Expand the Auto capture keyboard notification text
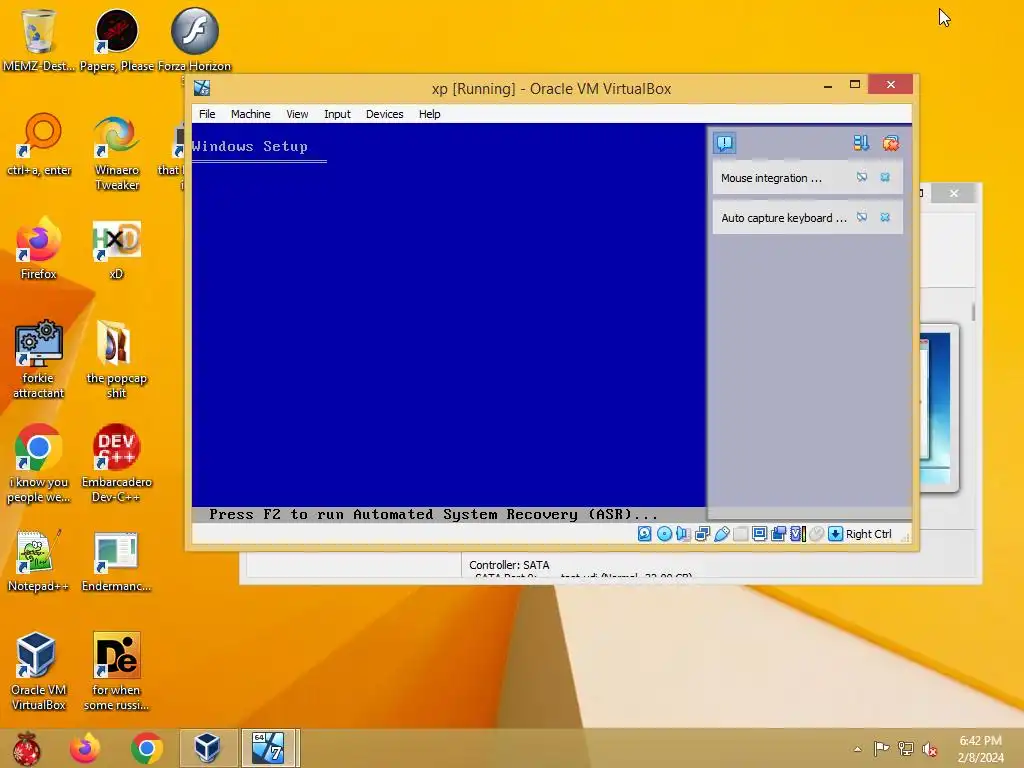The height and width of the screenshot is (768, 1024). 784,218
